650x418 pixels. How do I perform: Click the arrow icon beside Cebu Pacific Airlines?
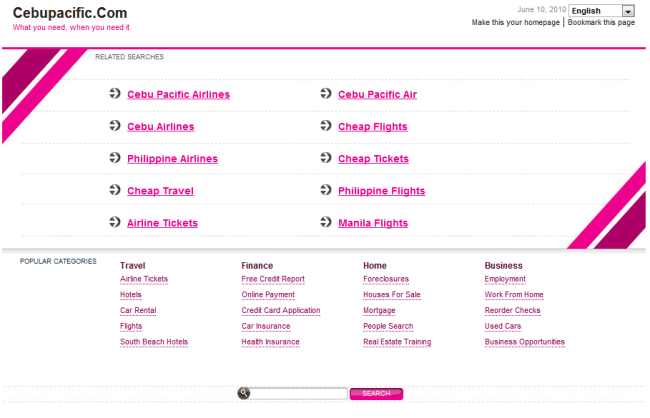(115, 93)
